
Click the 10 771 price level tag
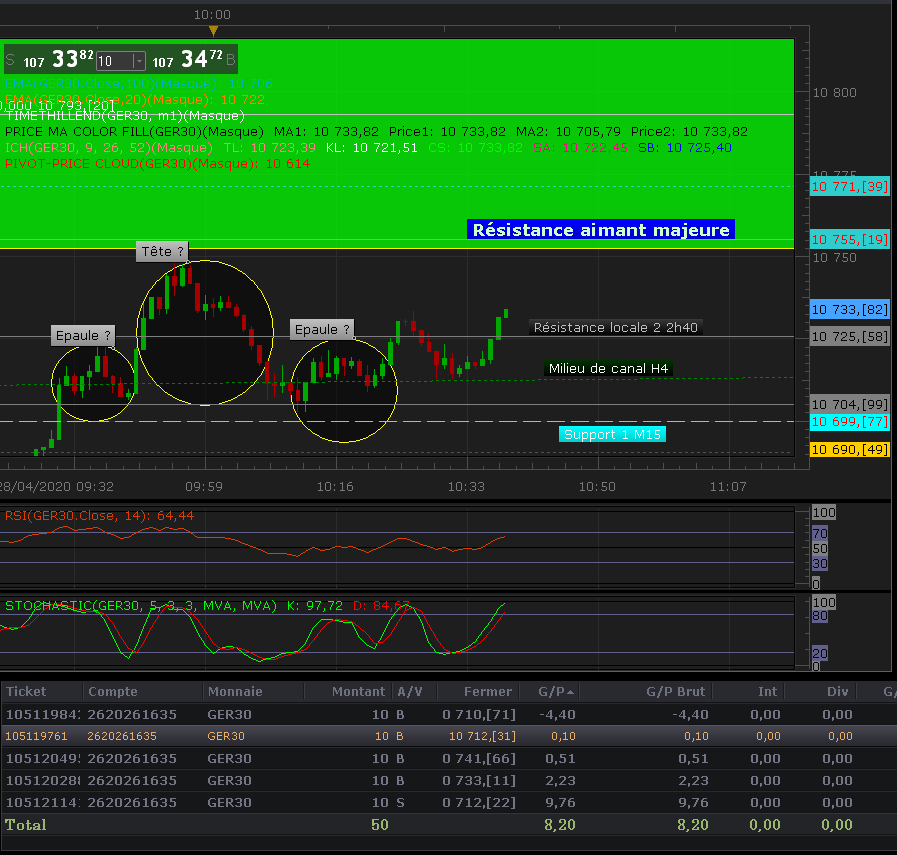tap(849, 187)
